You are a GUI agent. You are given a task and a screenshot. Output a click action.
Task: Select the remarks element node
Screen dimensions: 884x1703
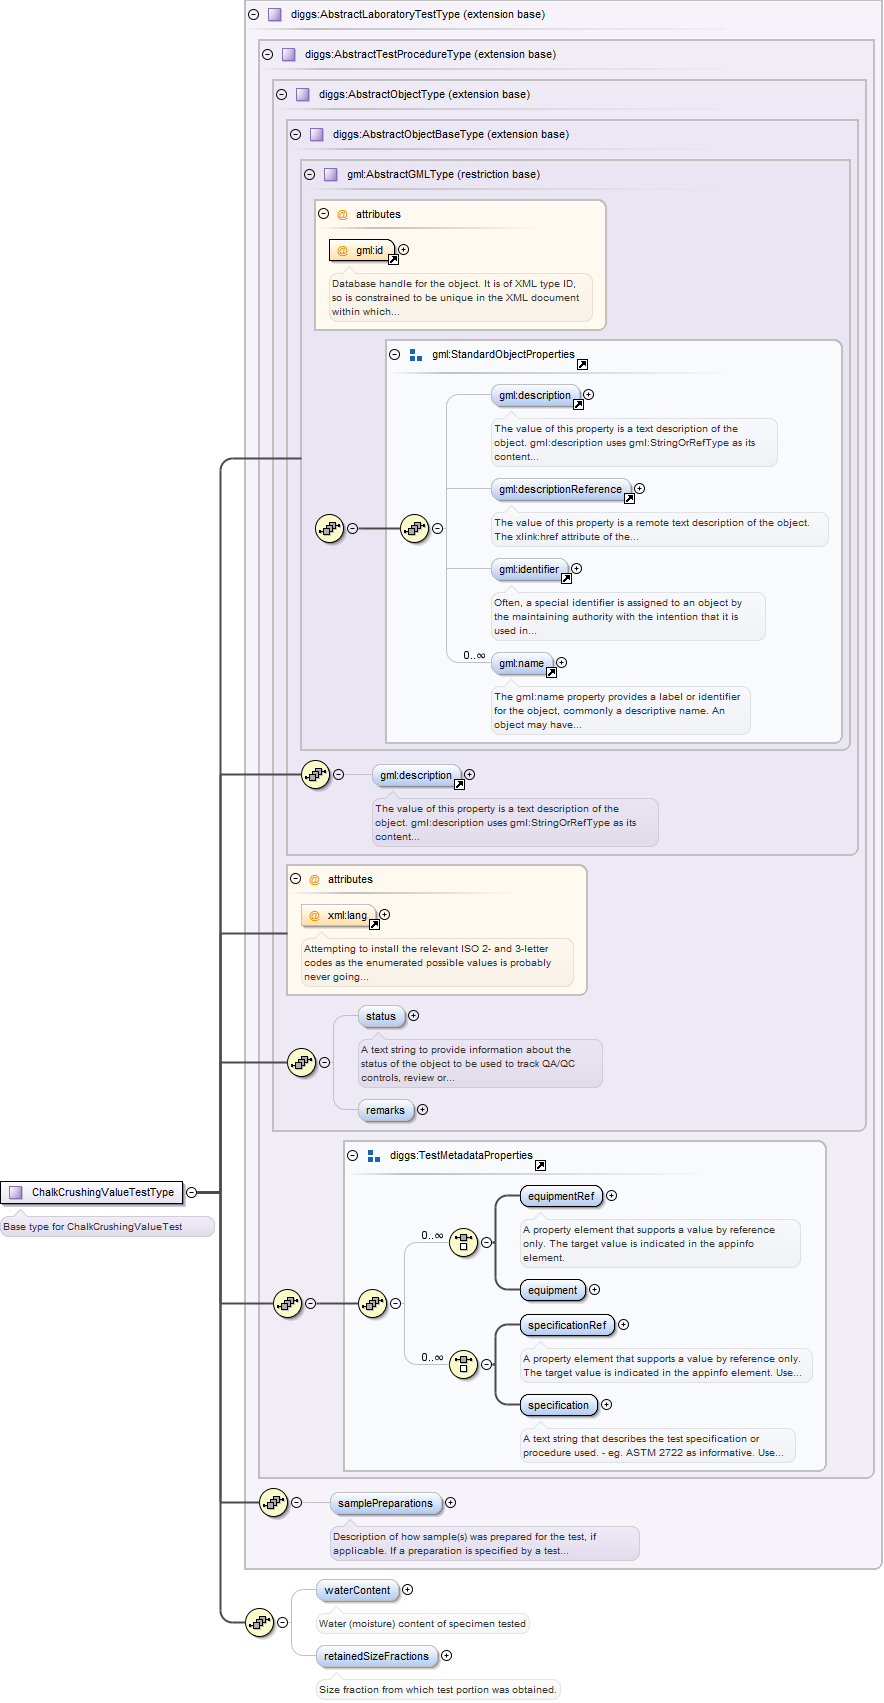click(385, 1110)
